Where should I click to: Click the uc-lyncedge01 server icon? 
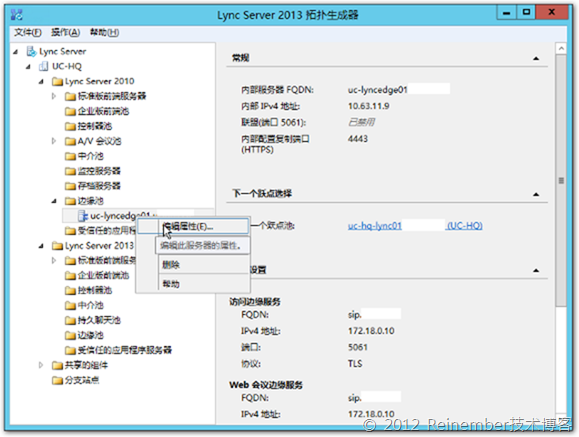pos(83,216)
